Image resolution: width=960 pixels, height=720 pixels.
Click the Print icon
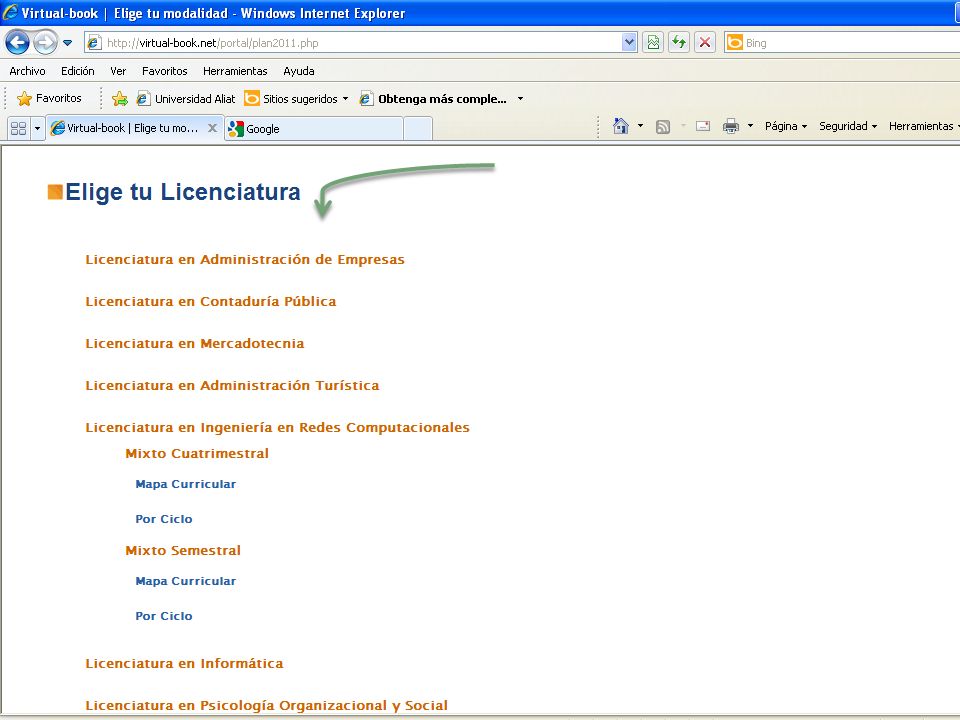pos(731,126)
